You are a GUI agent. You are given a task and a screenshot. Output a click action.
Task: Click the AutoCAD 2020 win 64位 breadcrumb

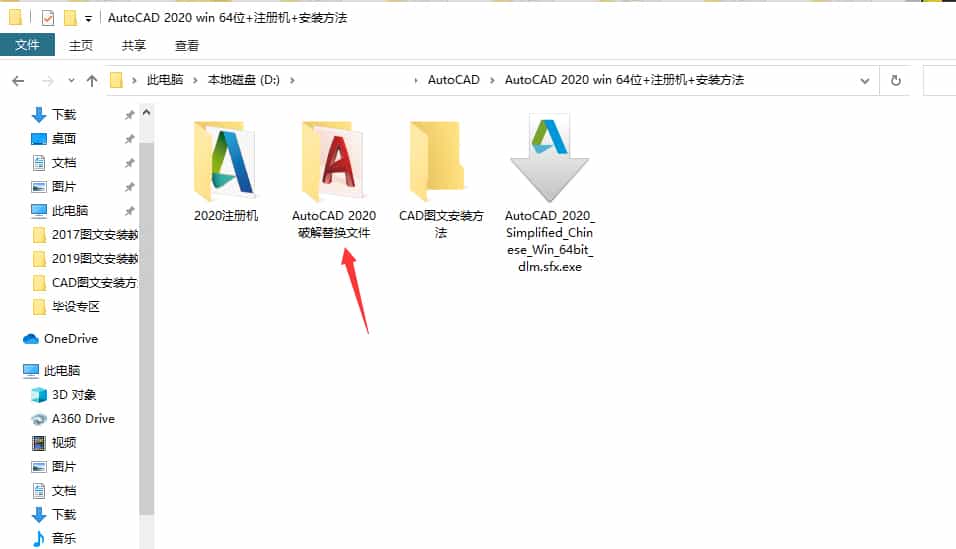[x=624, y=80]
